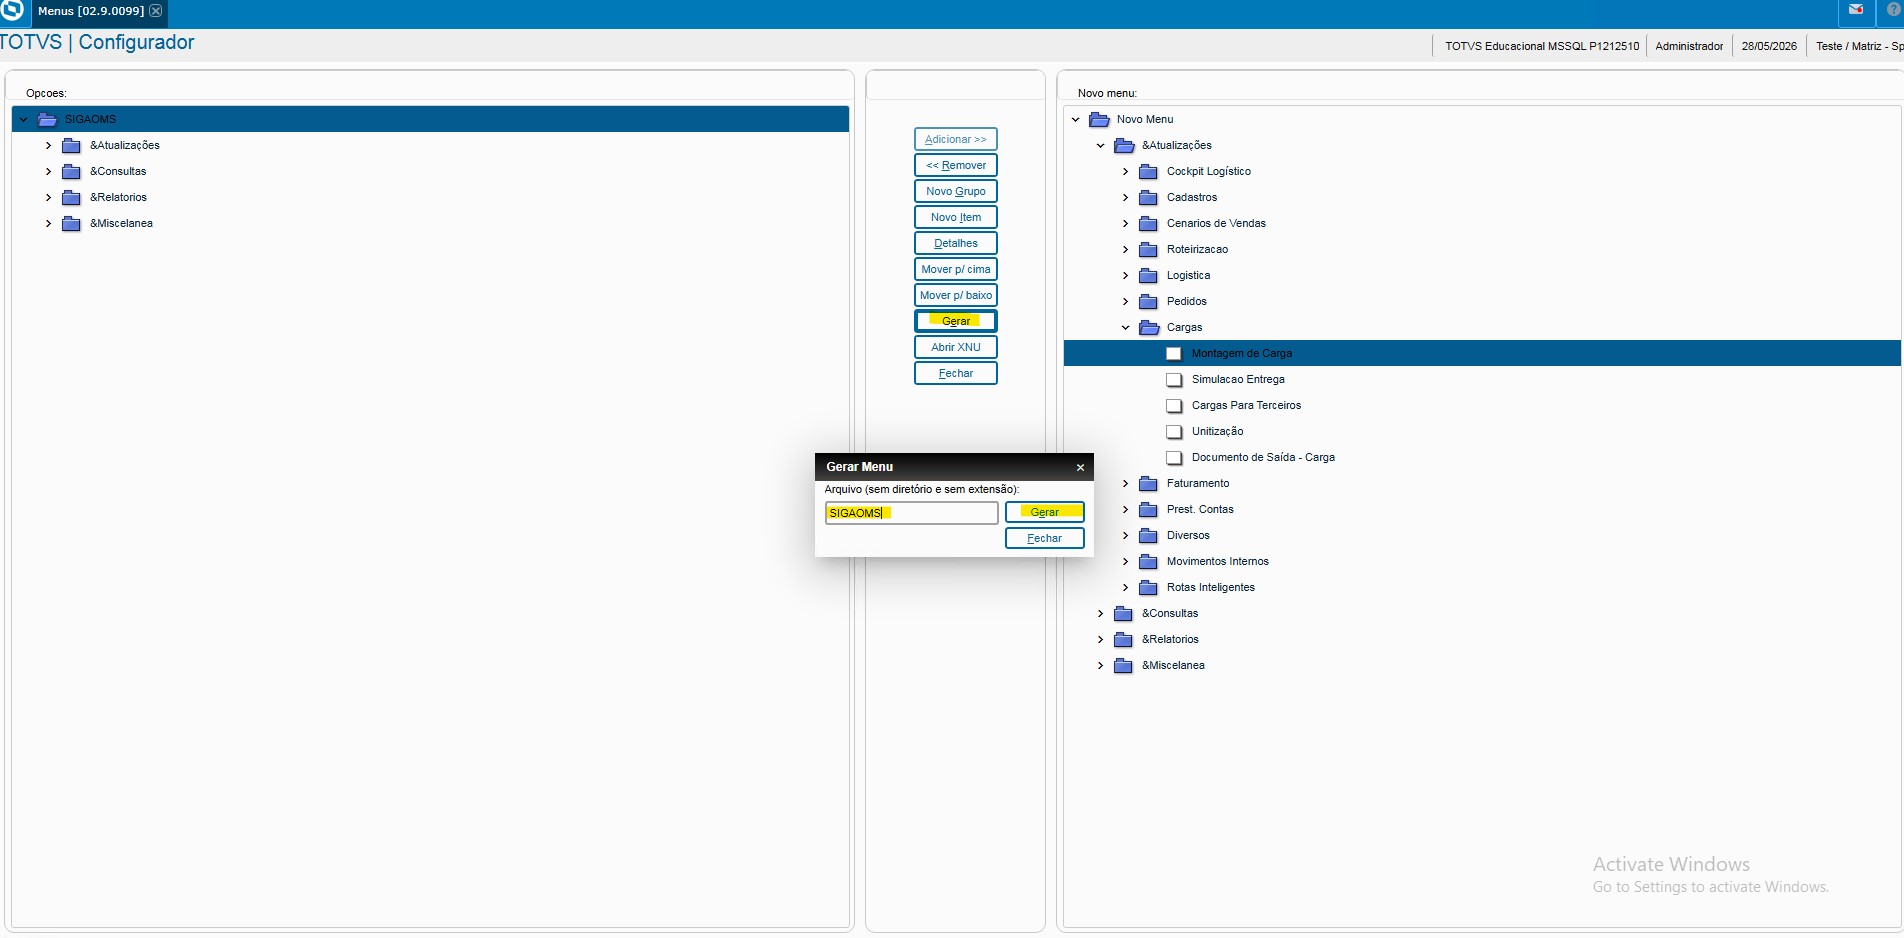
Task: Open Detalhes for the selected item
Action: point(956,243)
